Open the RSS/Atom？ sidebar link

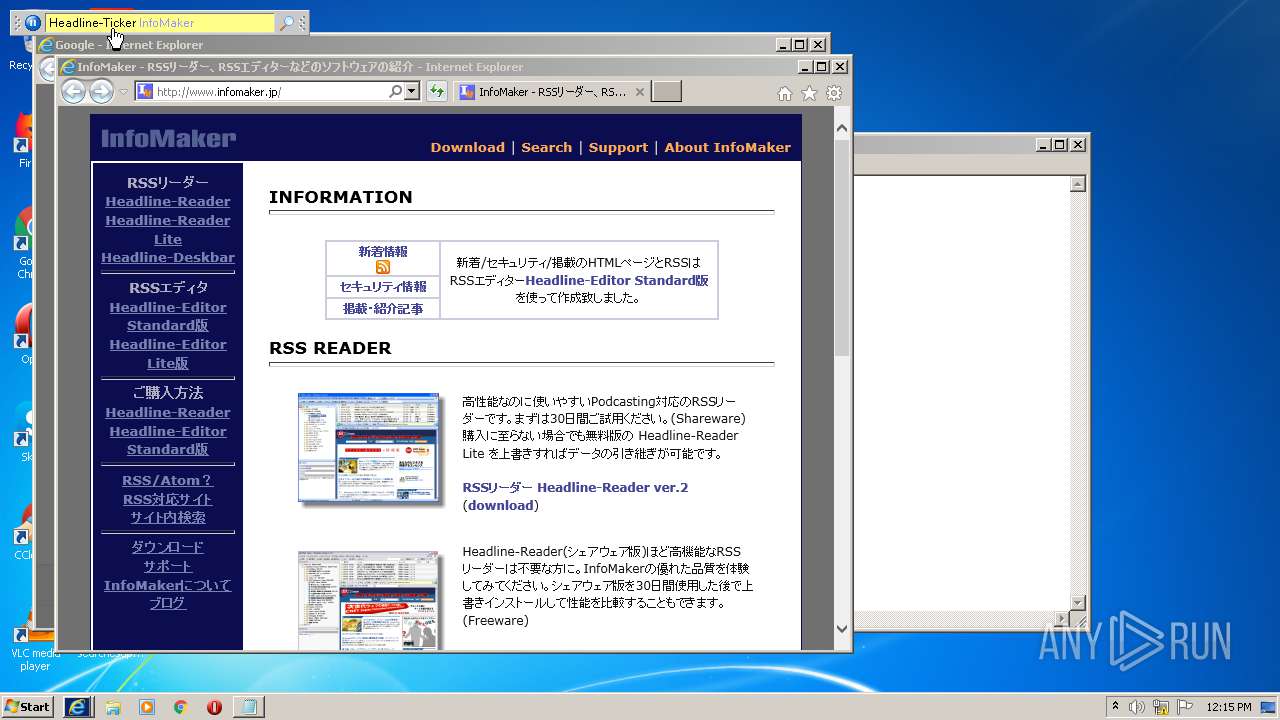pyautogui.click(x=168, y=480)
